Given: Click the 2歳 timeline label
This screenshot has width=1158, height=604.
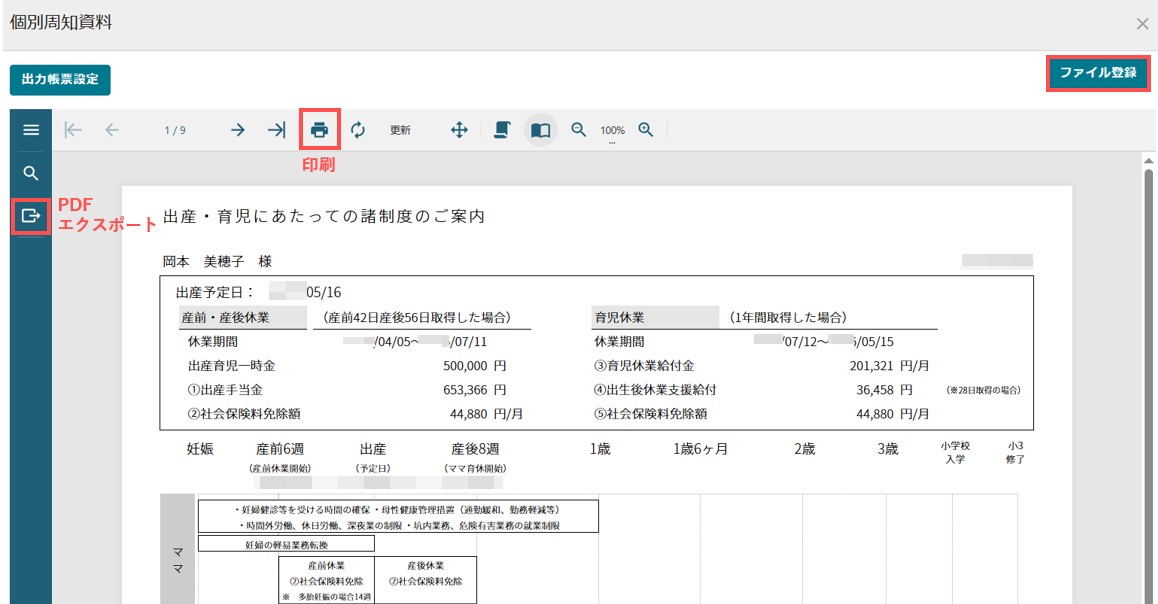Looking at the screenshot, I should [804, 449].
